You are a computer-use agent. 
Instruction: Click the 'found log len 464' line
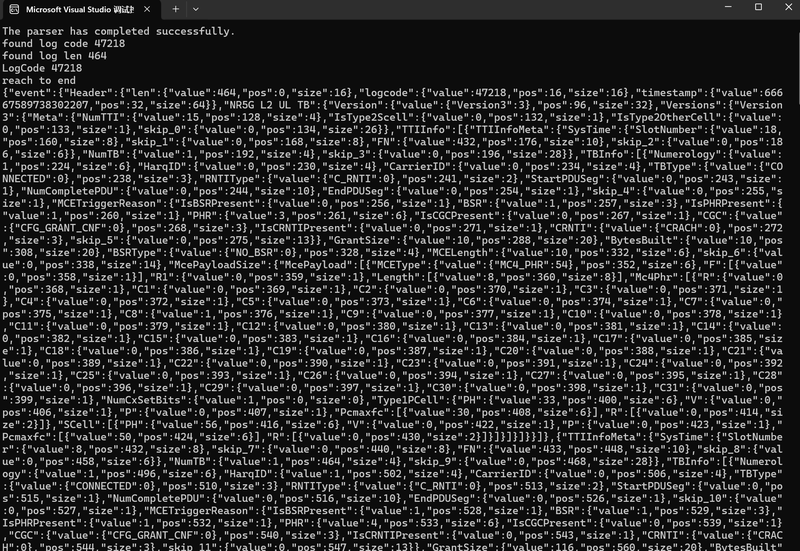coord(54,56)
